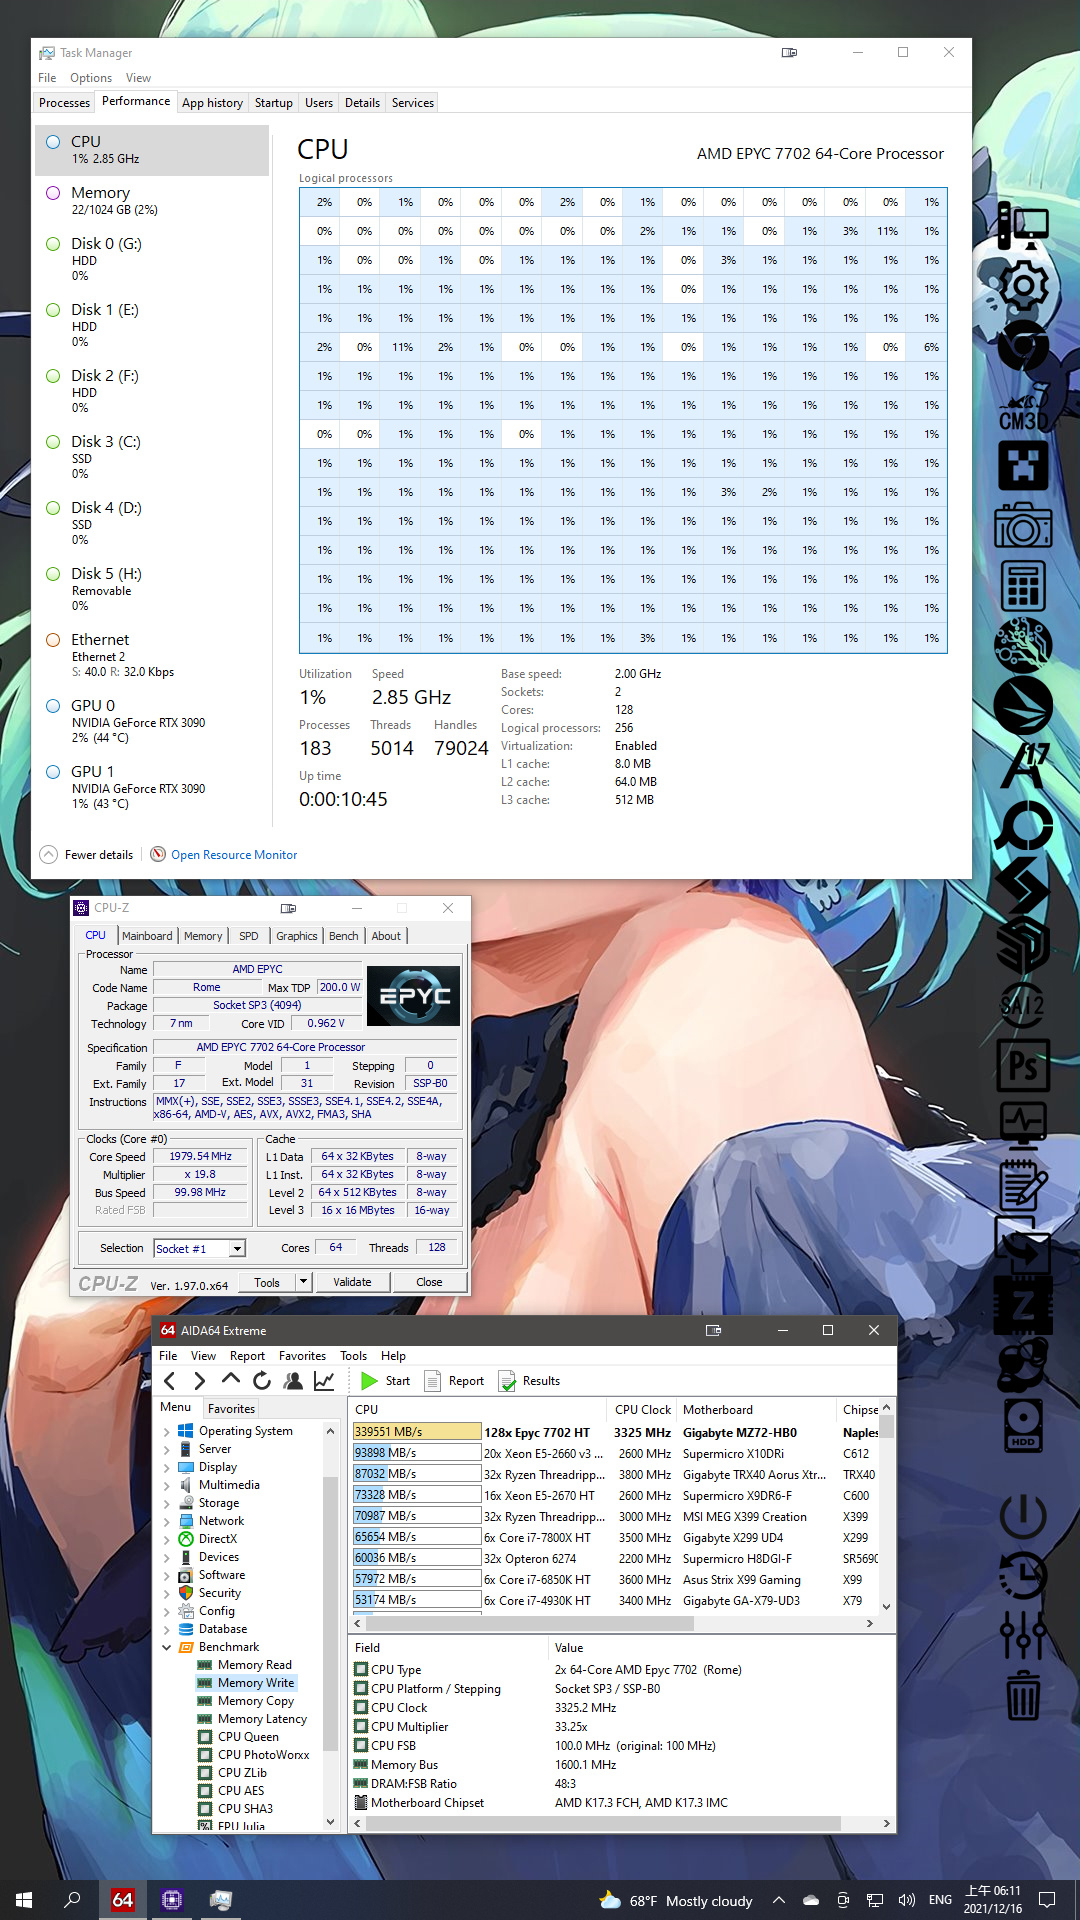Click the power icon in the right dock

click(1023, 1517)
